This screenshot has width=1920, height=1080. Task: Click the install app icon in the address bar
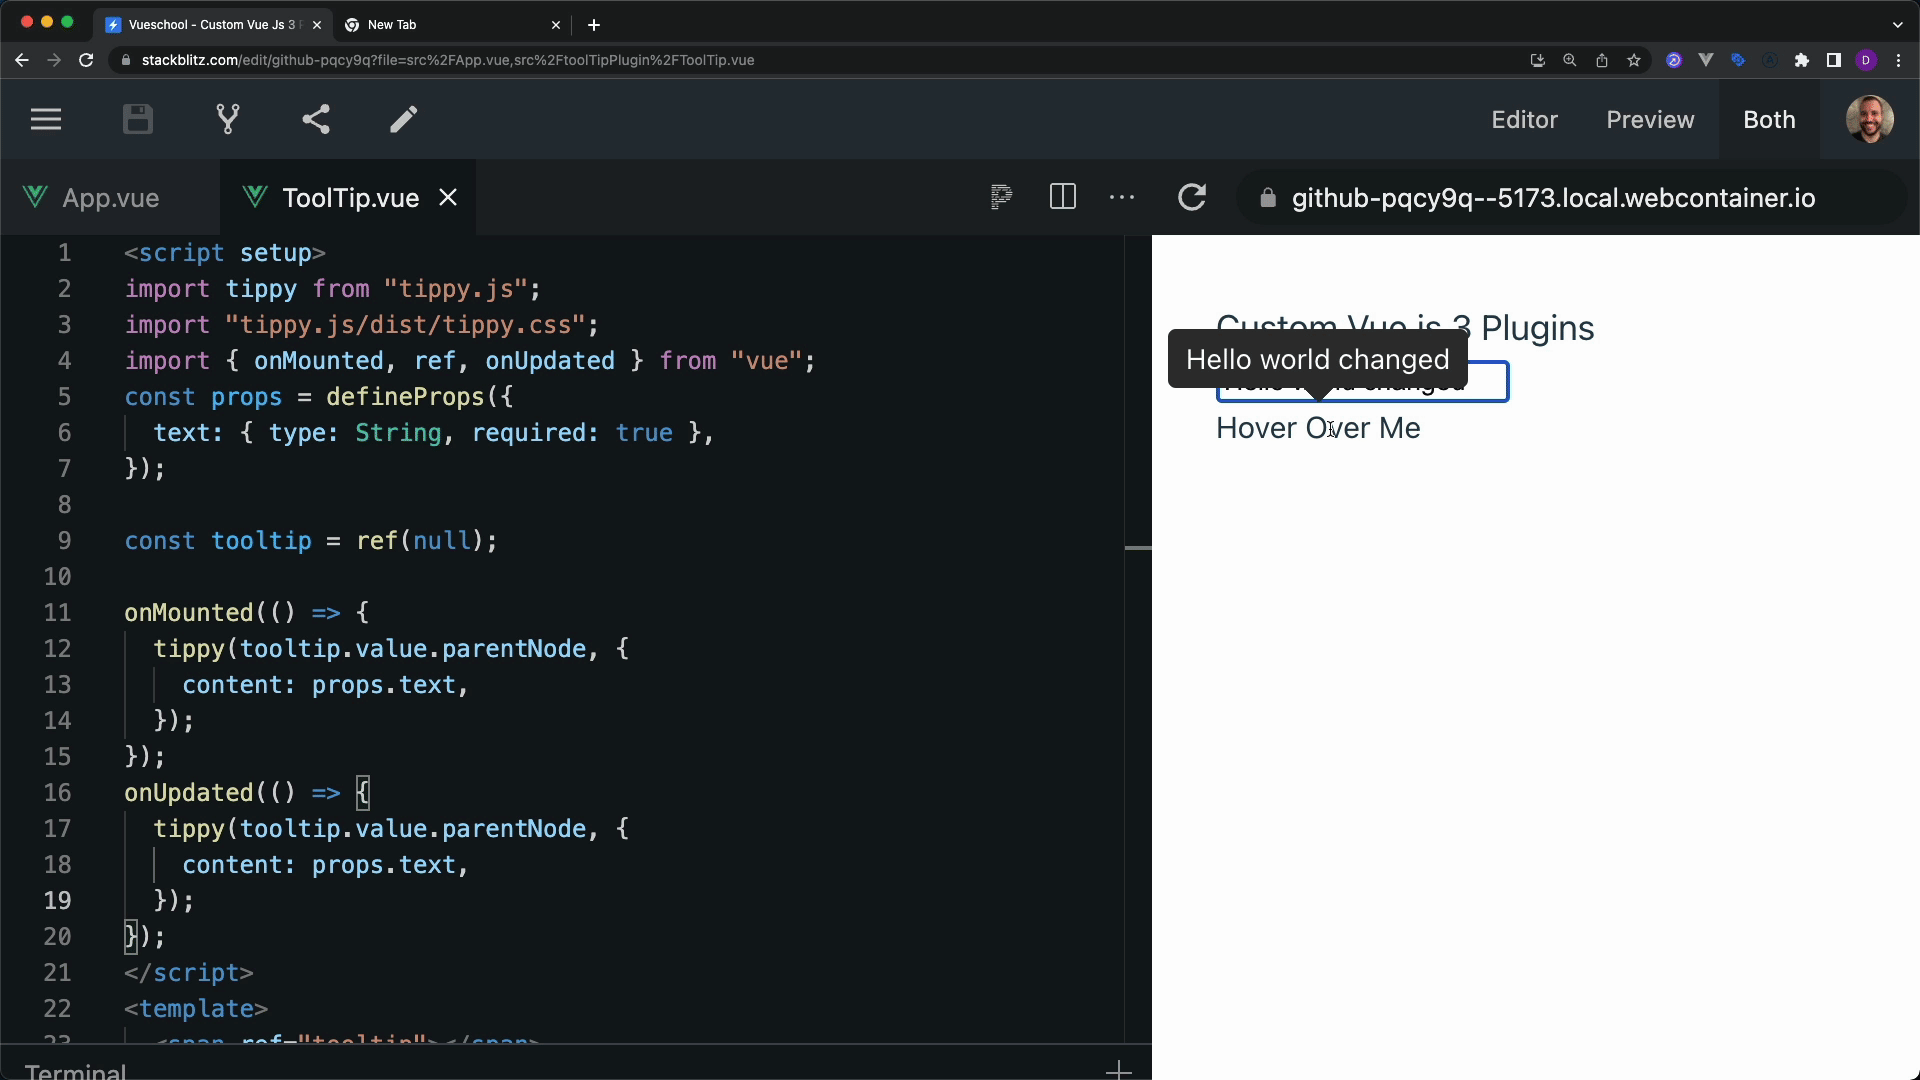click(x=1538, y=60)
